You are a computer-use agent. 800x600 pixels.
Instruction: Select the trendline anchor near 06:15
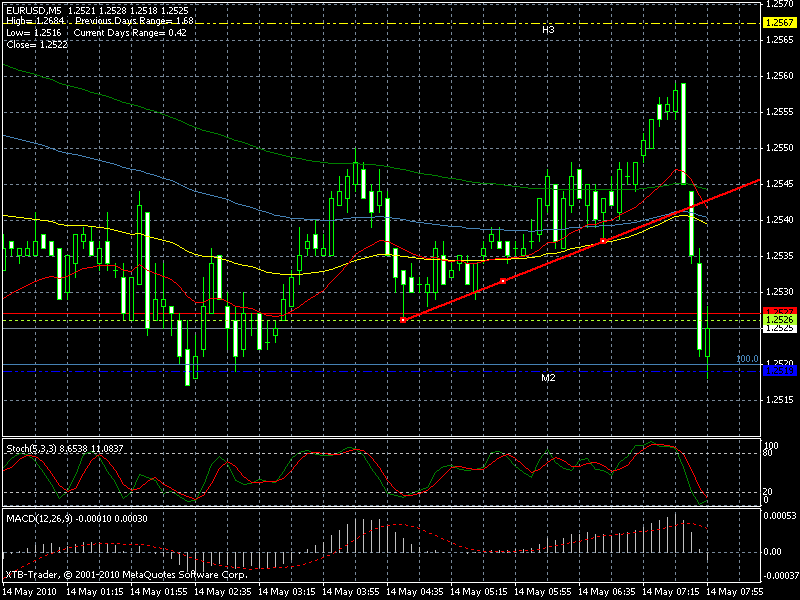[603, 241]
